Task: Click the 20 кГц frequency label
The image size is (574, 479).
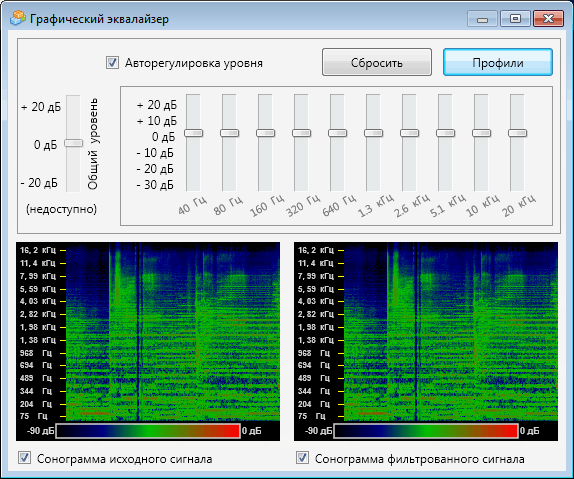Action: 519,205
